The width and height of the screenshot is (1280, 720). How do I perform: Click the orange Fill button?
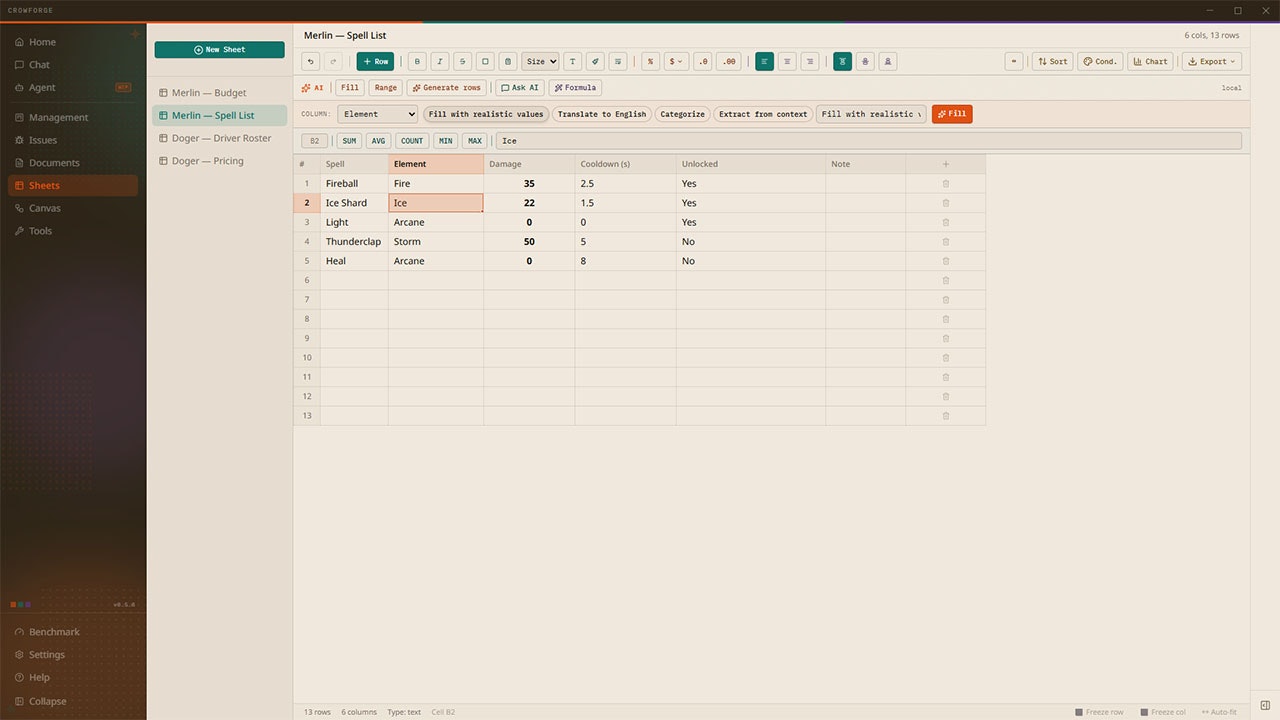tap(952, 114)
